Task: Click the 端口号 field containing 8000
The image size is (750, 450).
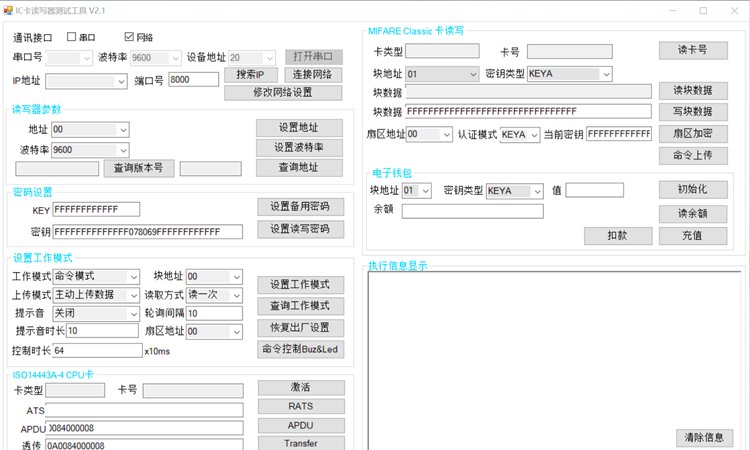Action: (x=194, y=80)
